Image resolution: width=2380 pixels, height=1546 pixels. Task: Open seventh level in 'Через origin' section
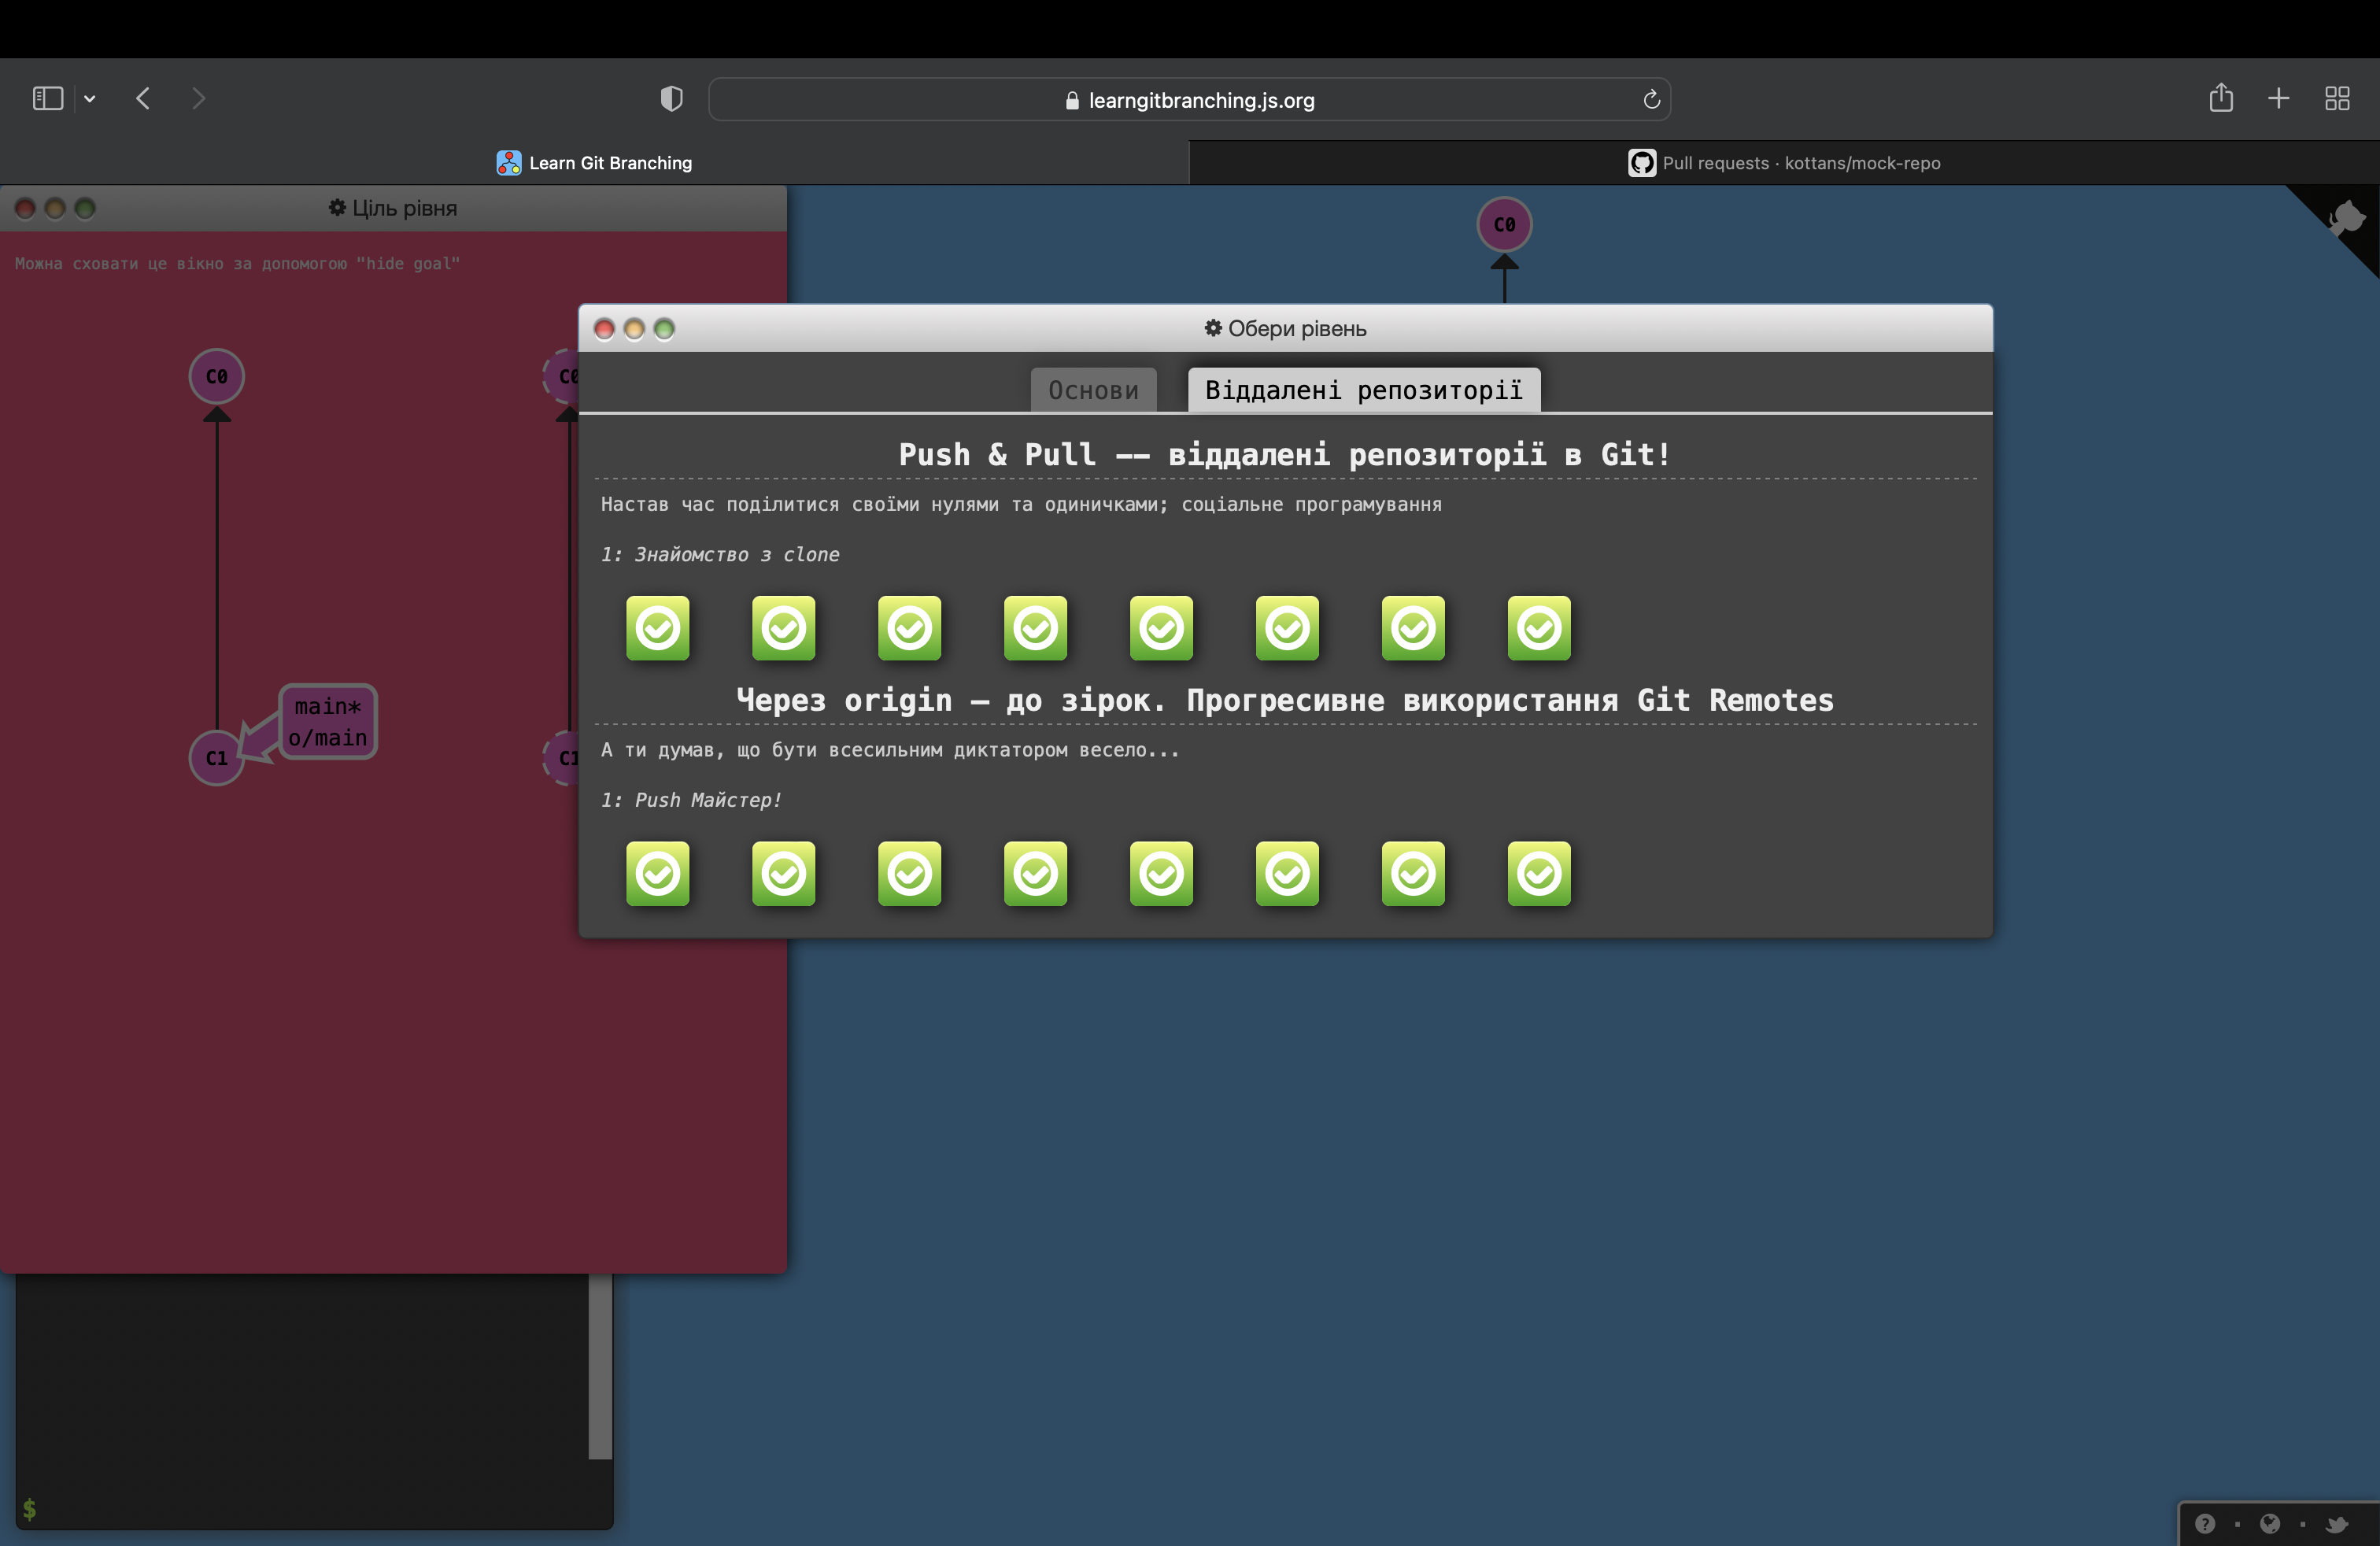click(x=1413, y=874)
